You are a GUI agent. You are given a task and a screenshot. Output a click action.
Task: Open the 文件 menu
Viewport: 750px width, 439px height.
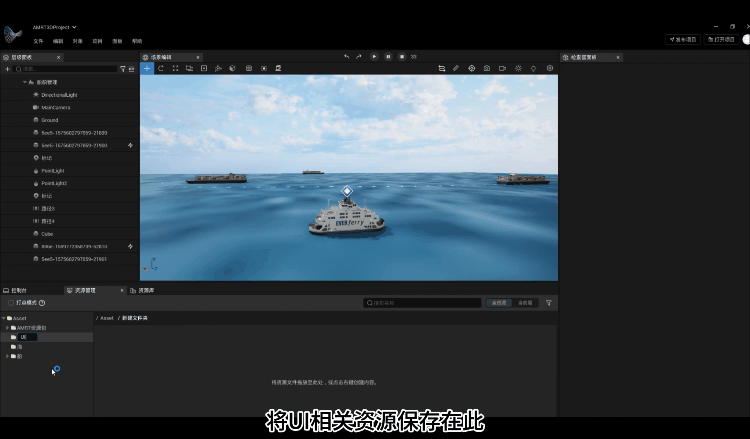(38, 41)
